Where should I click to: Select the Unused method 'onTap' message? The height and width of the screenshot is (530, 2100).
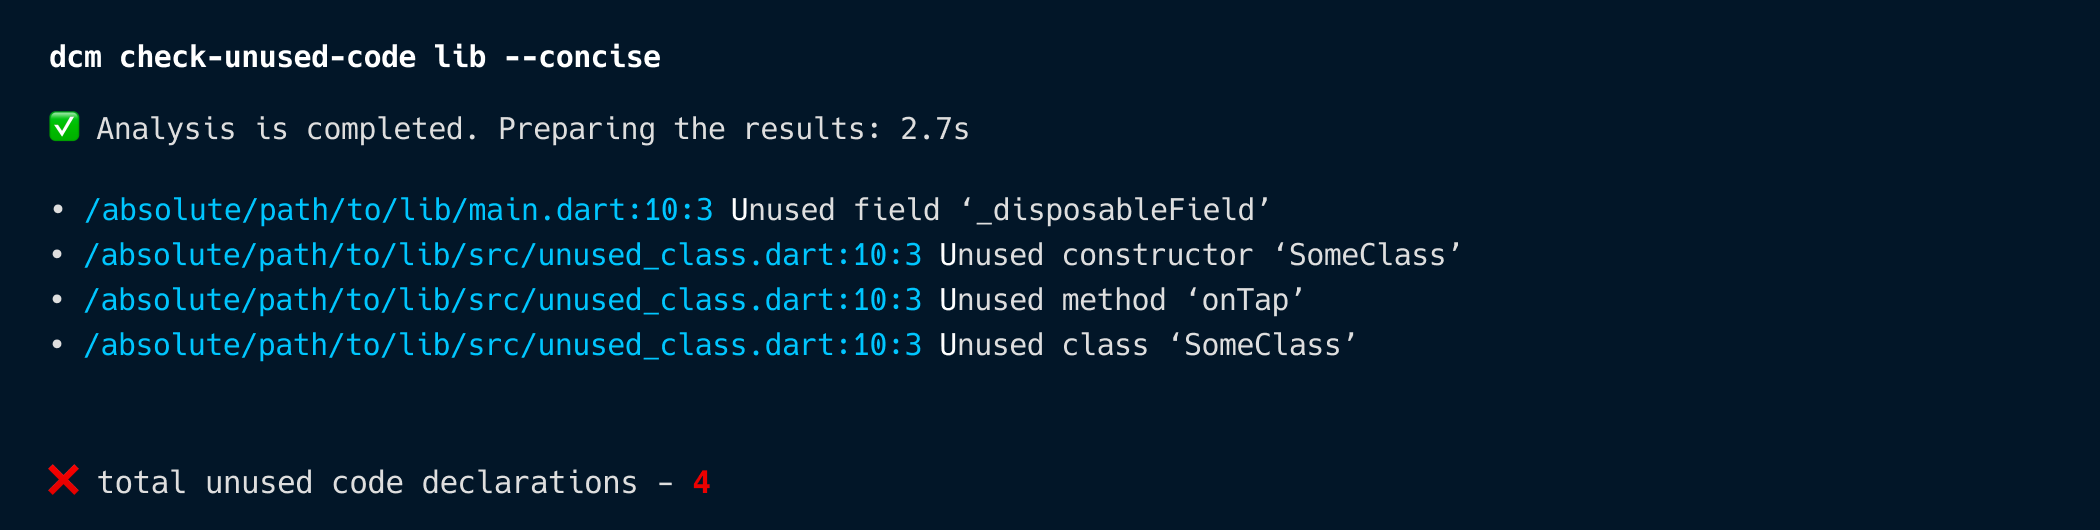click(x=1122, y=300)
